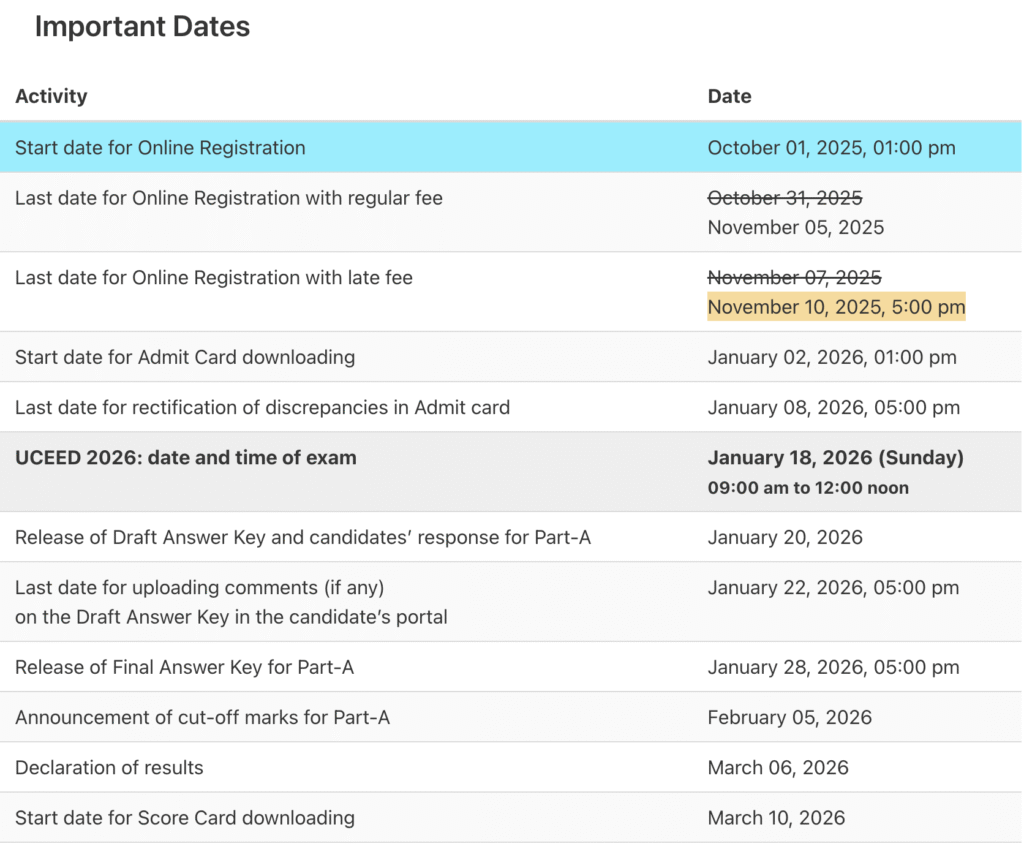Click the UCEED 2026 date and time of exam text
Image resolution: width=1024 pixels, height=849 pixels.
click(186, 458)
